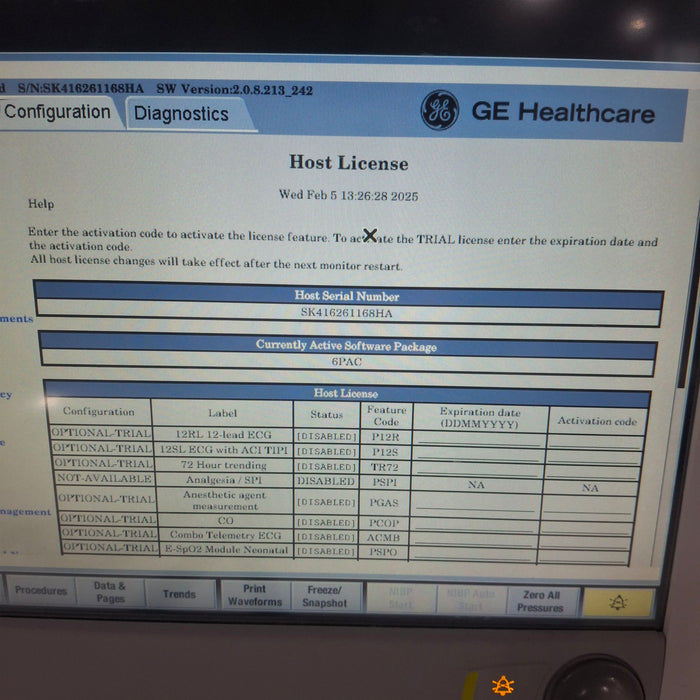Switch to the Configuration tab
700x700 pixels.
point(58,112)
